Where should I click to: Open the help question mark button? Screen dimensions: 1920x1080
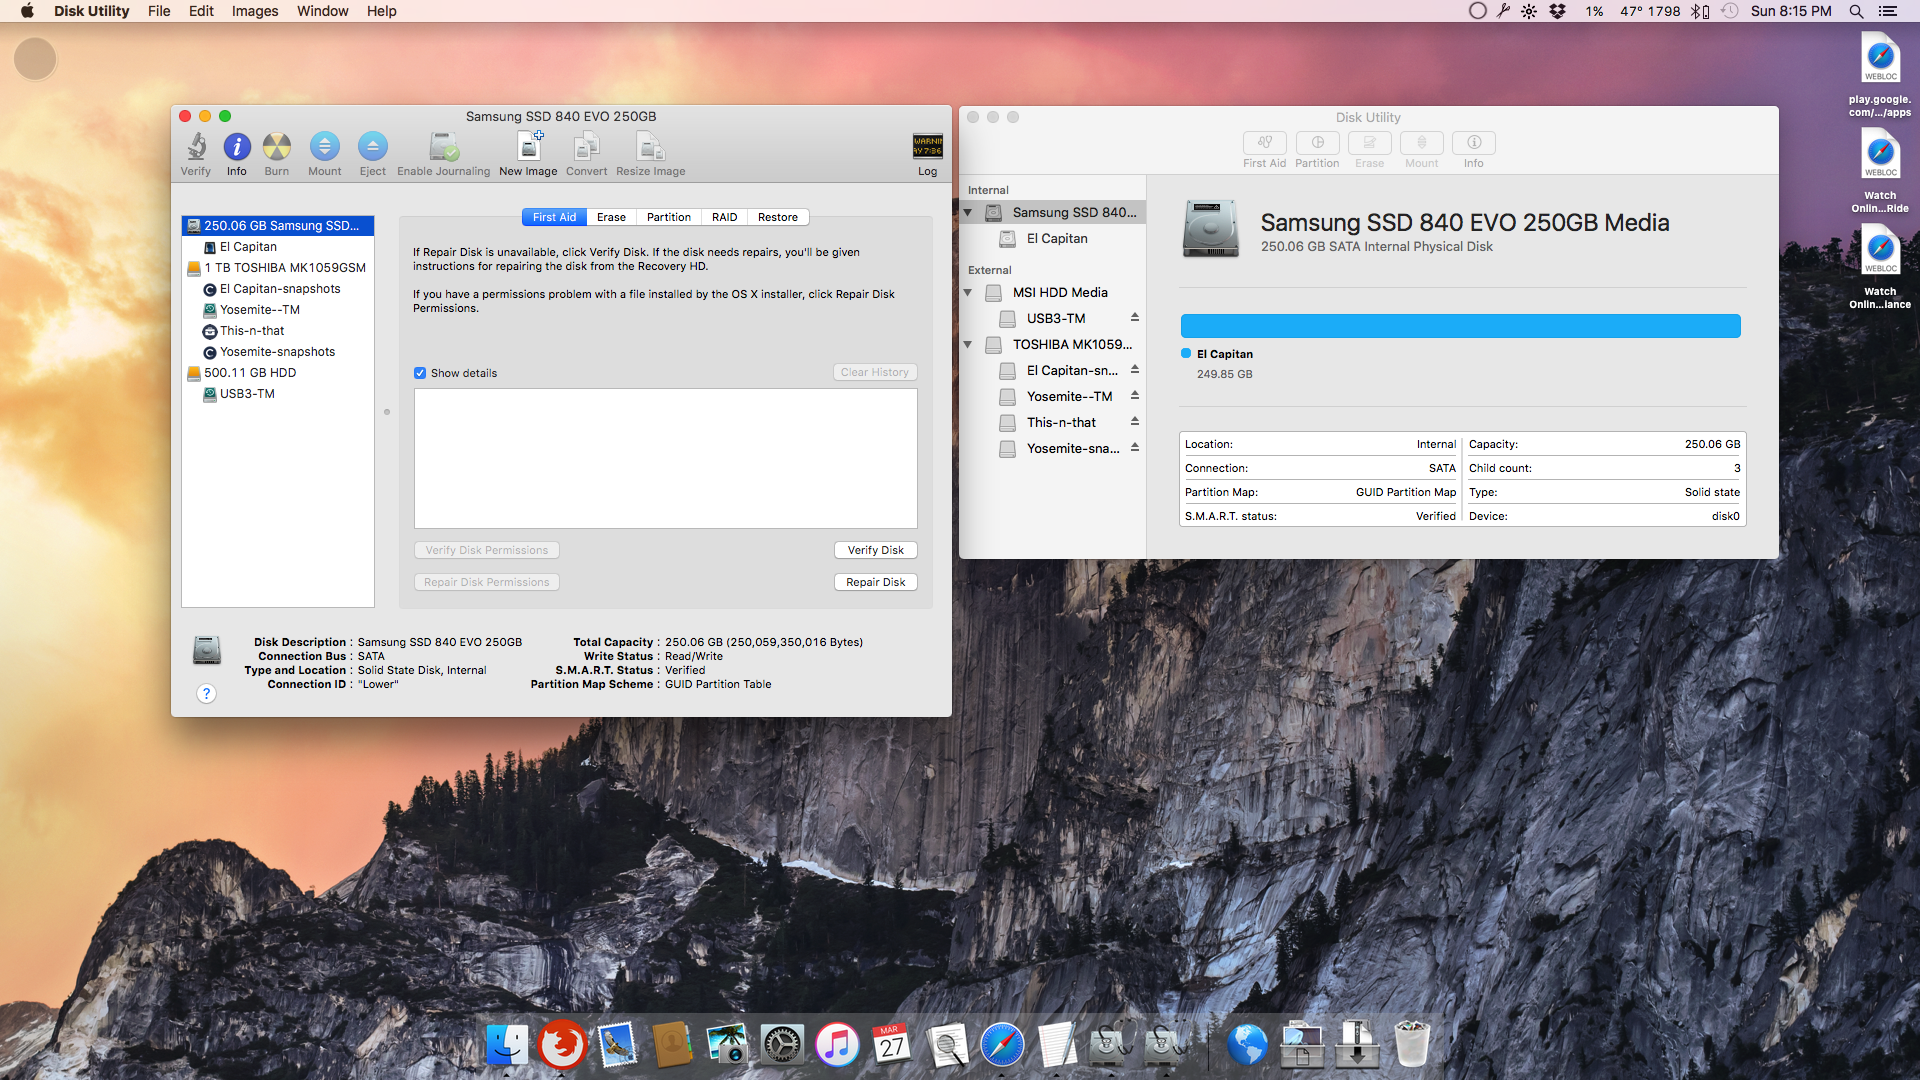206,693
